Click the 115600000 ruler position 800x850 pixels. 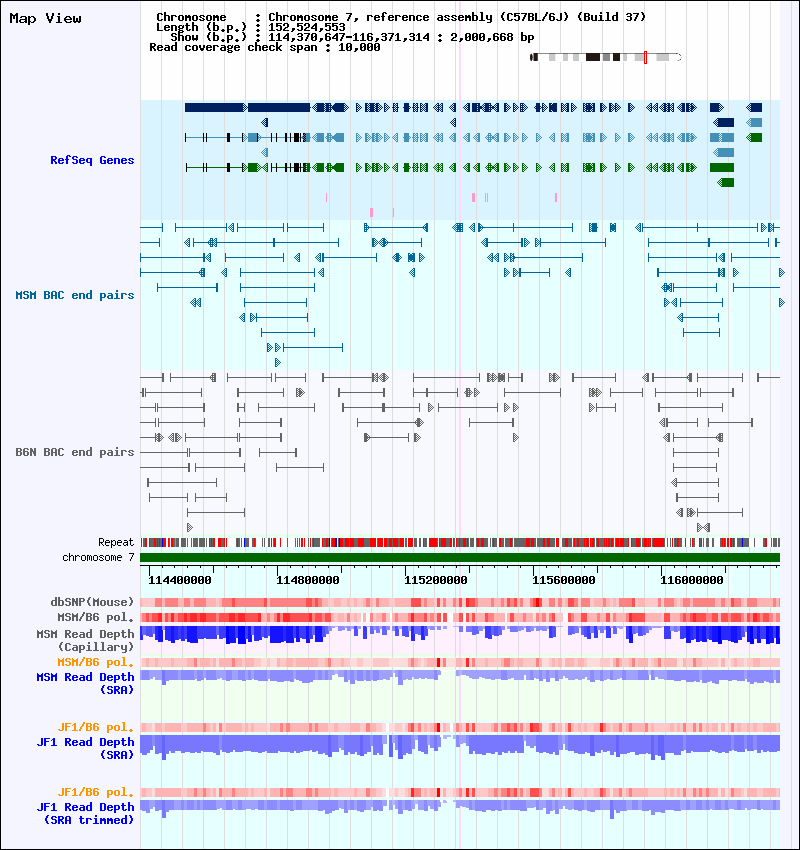click(564, 580)
